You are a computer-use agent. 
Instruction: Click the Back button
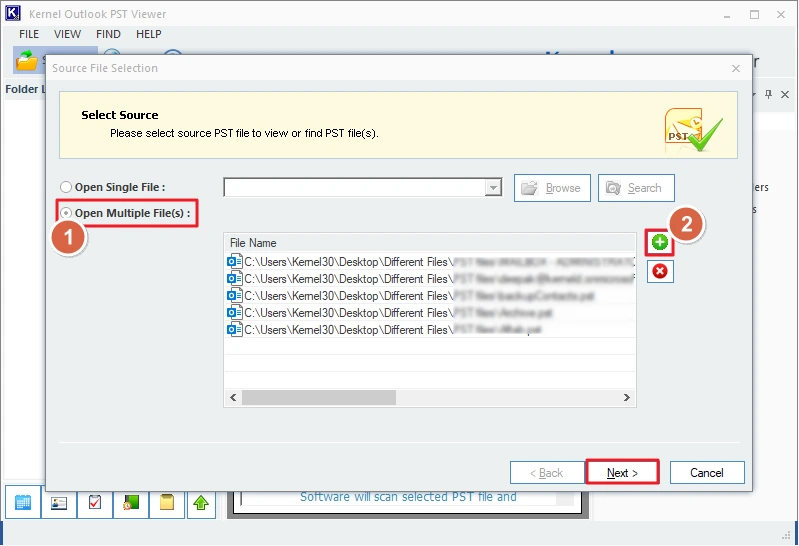547,473
